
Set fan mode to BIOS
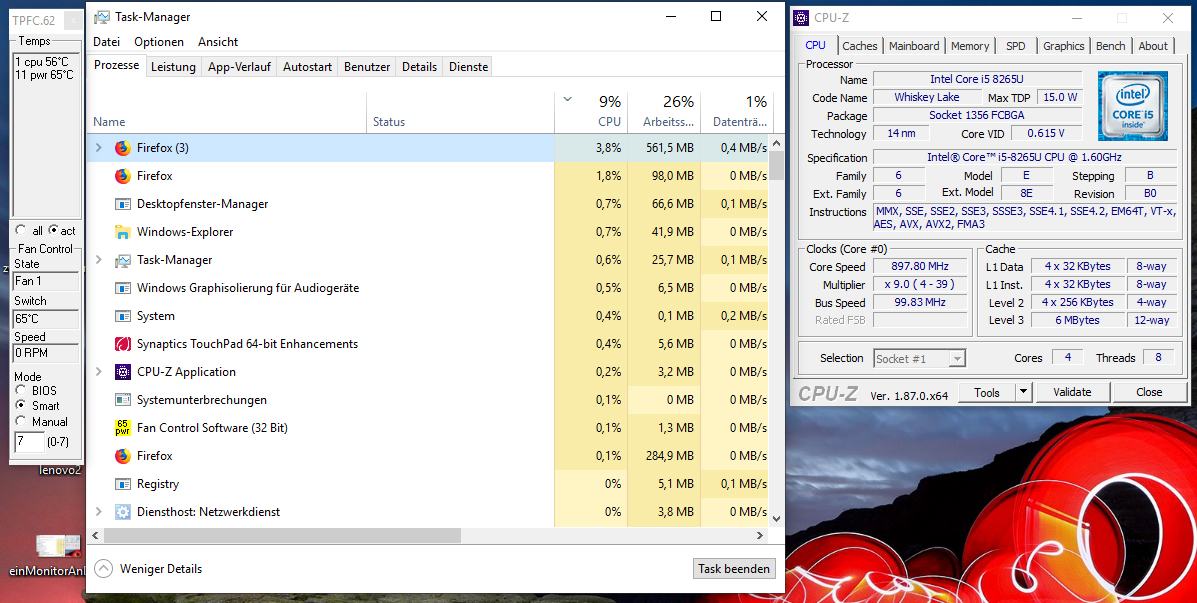point(21,390)
